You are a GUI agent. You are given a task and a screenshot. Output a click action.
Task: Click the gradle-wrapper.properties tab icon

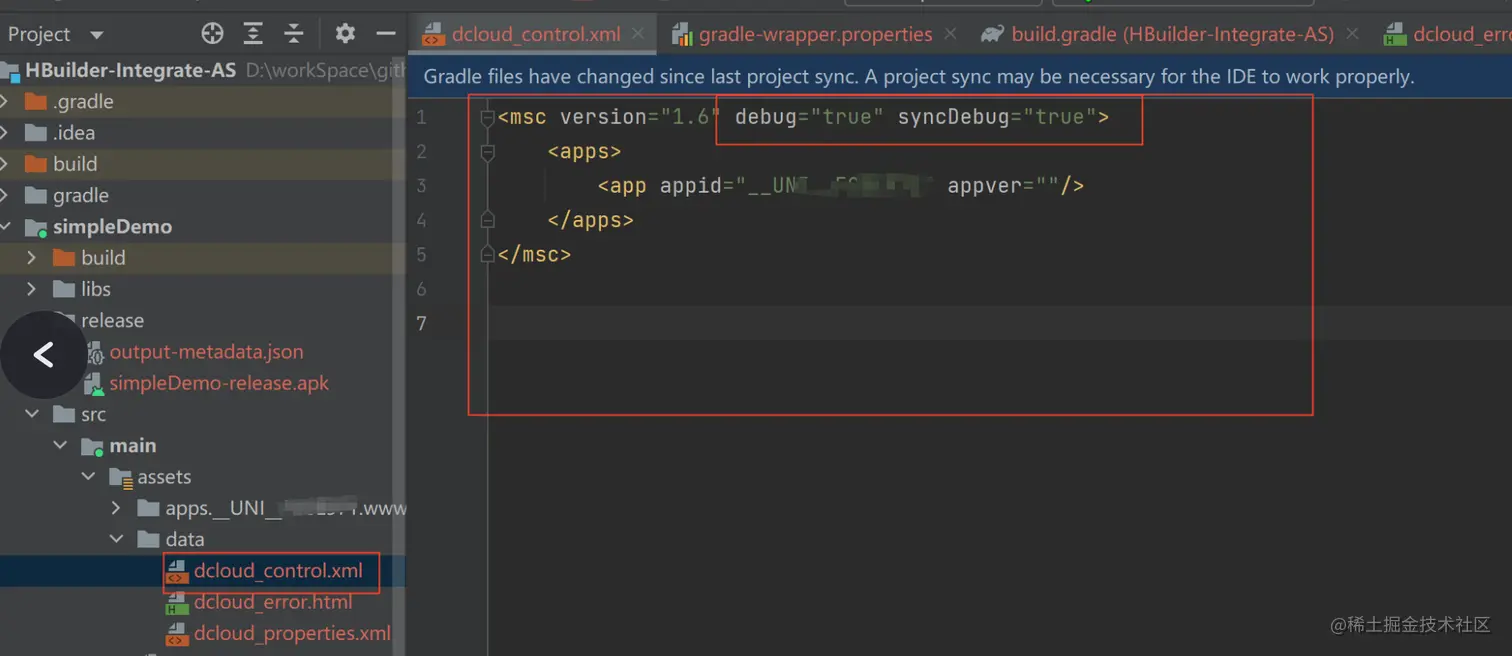click(682, 35)
